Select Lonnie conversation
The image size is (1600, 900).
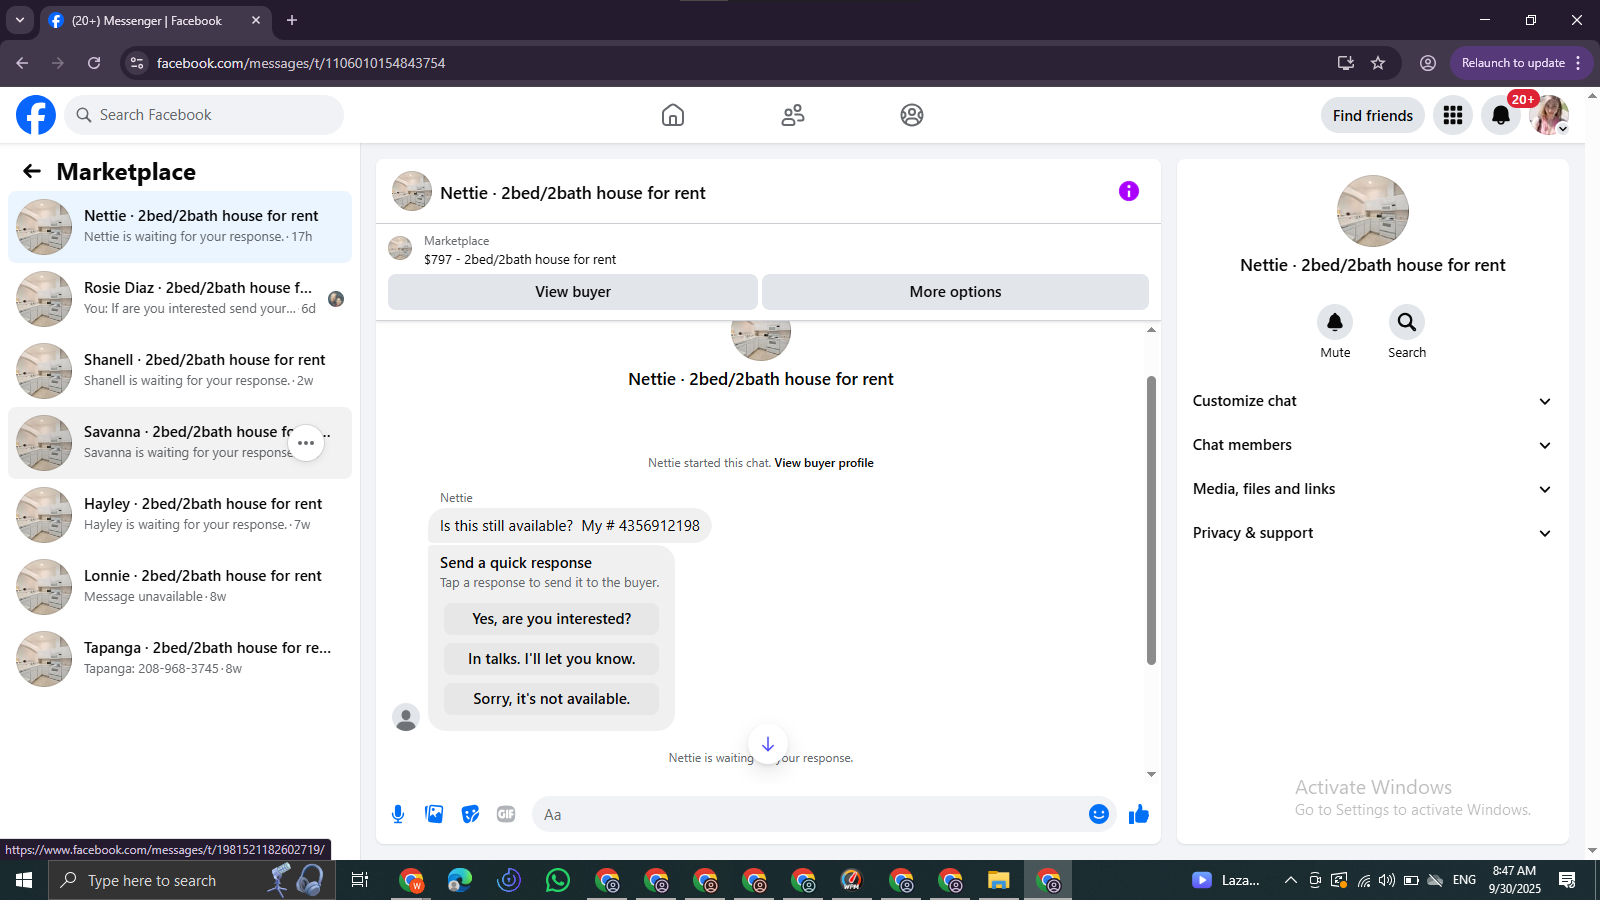180,587
